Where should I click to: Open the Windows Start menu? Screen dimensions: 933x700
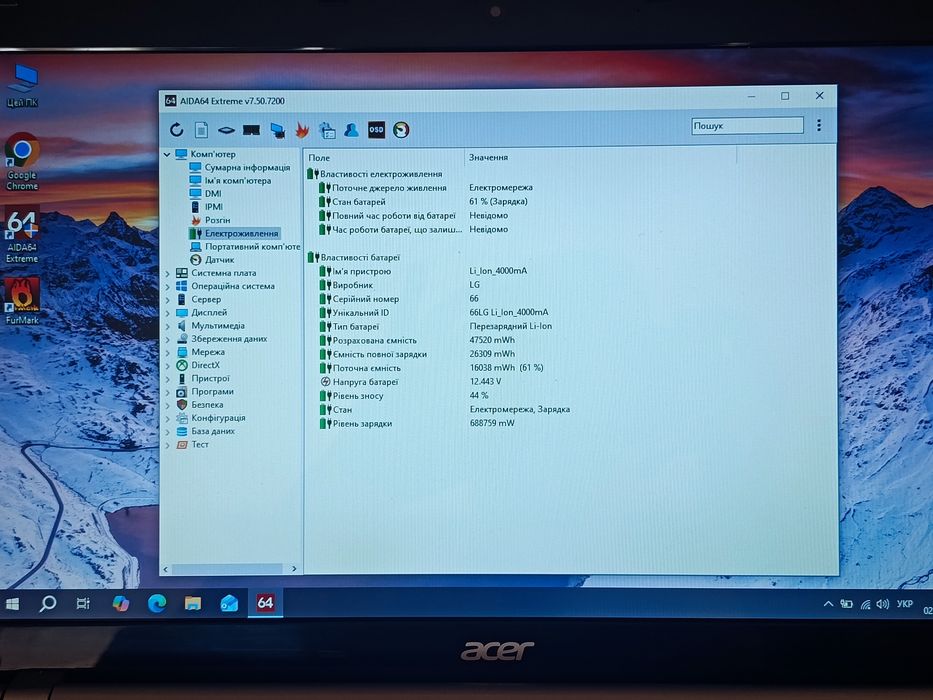click(x=12, y=604)
